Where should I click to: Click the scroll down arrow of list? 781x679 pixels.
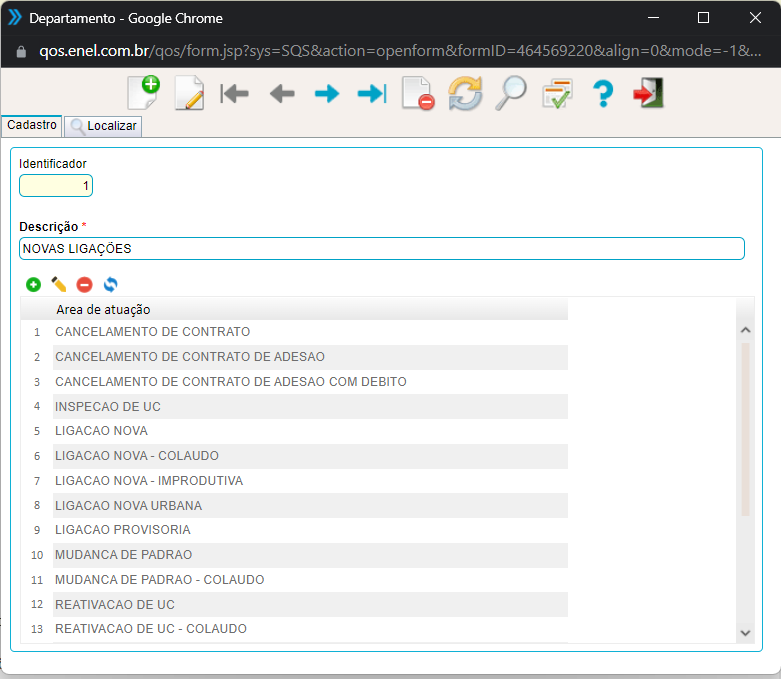(744, 632)
